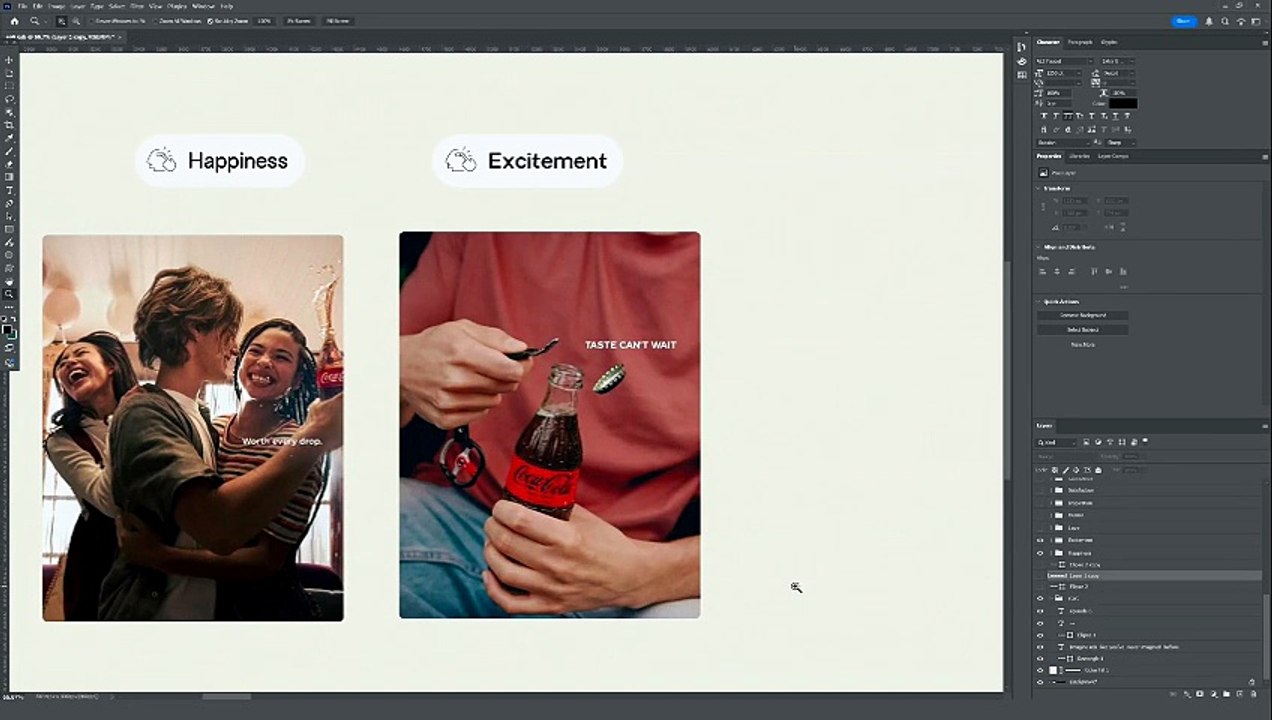
Task: Open the Window menu
Action: [204, 6]
